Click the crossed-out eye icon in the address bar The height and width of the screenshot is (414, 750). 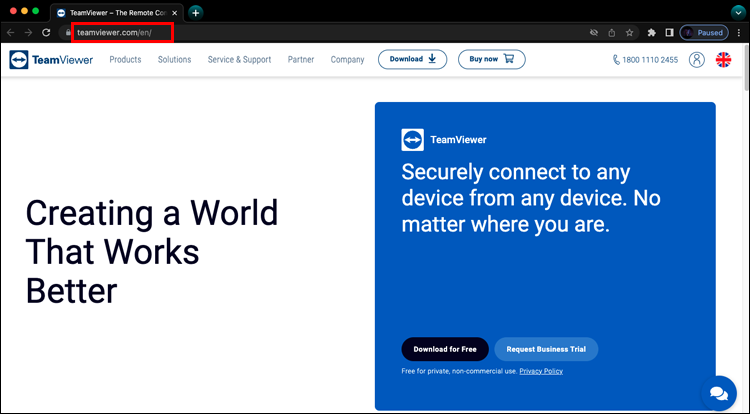(x=594, y=33)
